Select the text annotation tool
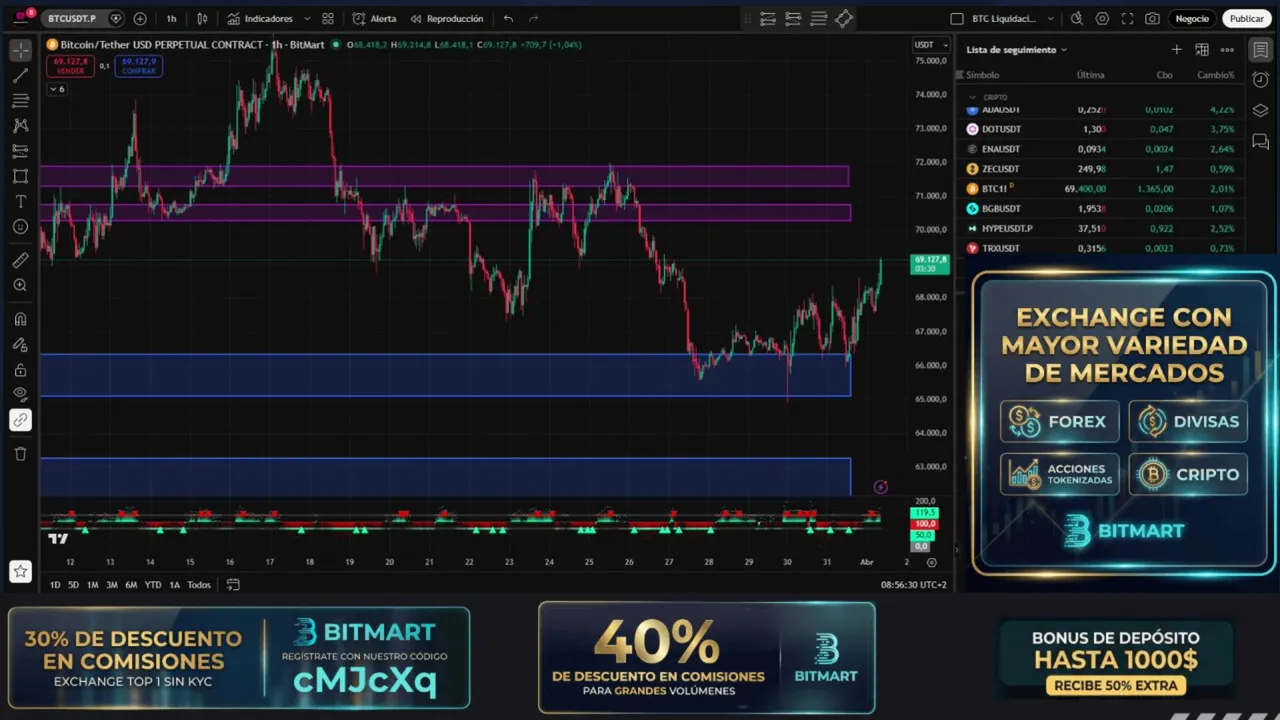Viewport: 1280px width, 720px height. 20,201
